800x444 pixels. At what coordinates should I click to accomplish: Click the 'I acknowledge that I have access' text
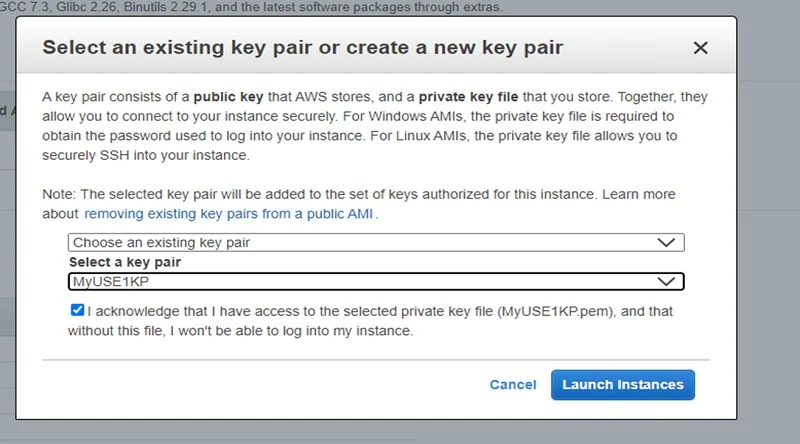(x=370, y=321)
